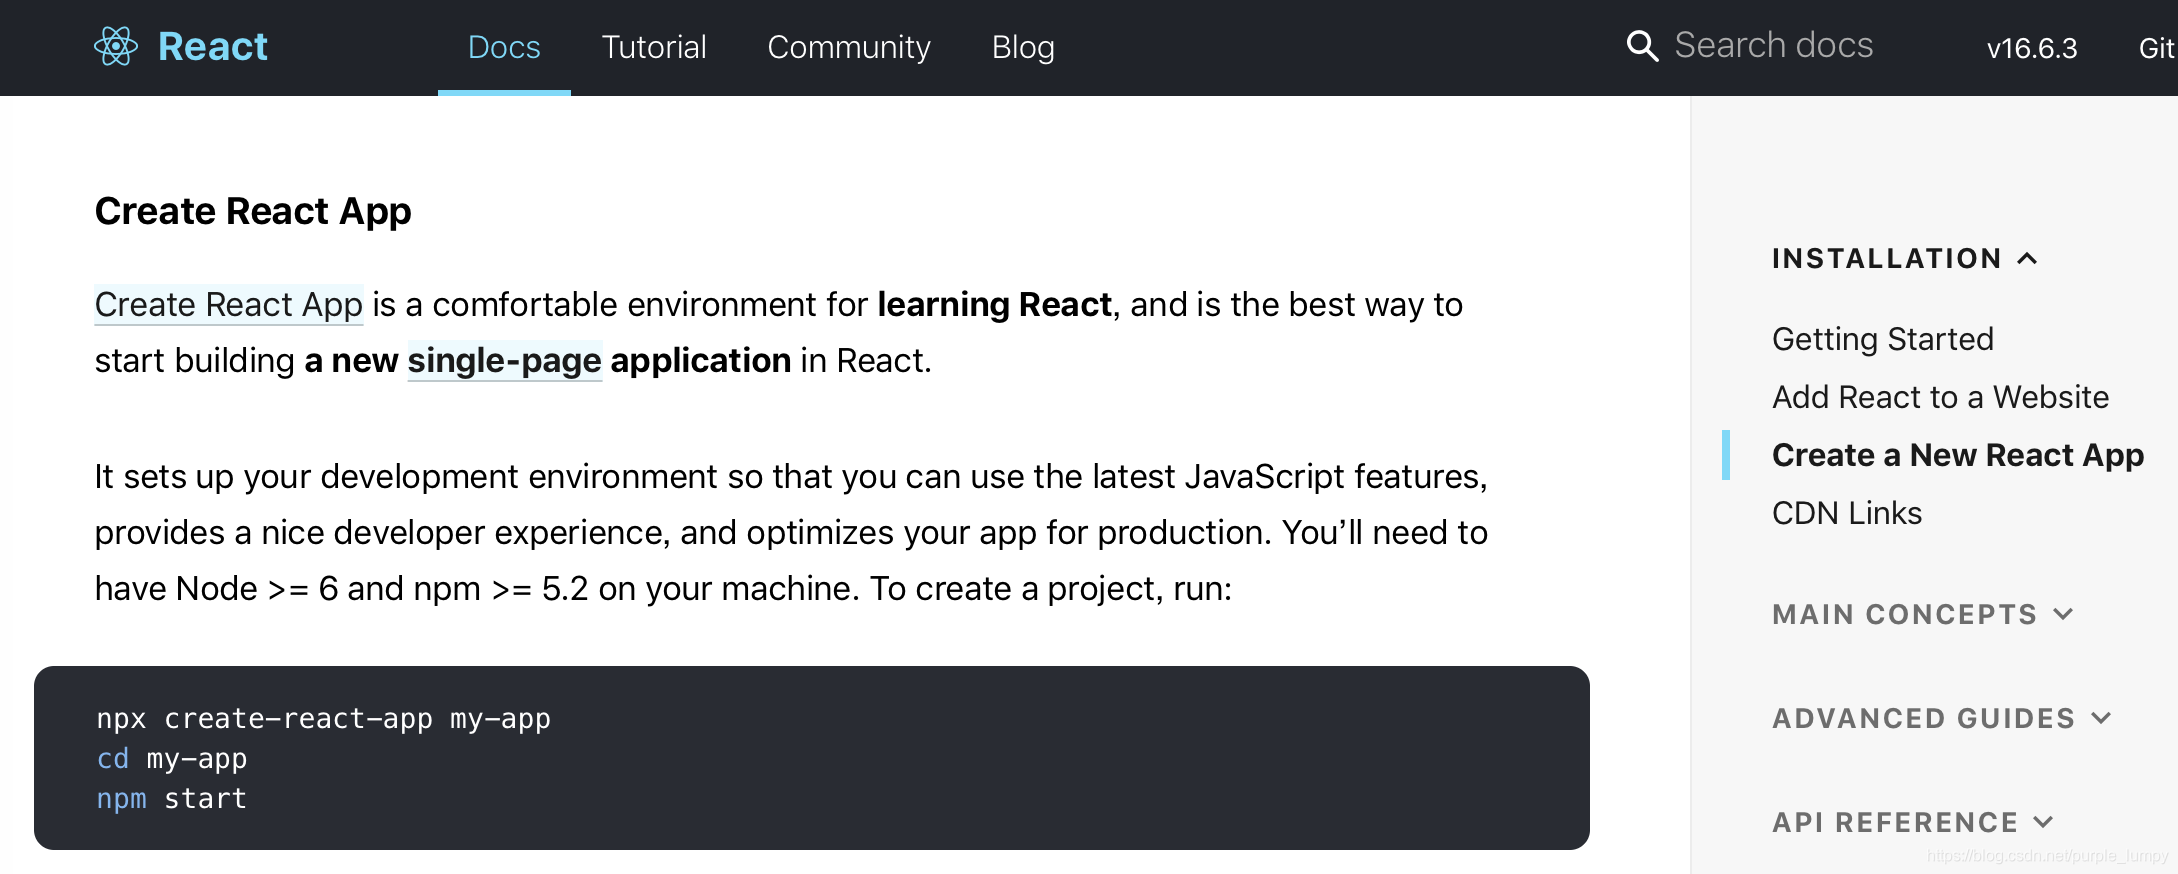Image resolution: width=2178 pixels, height=874 pixels.
Task: Open the GitHub link in header
Action: pyautogui.click(x=2157, y=48)
